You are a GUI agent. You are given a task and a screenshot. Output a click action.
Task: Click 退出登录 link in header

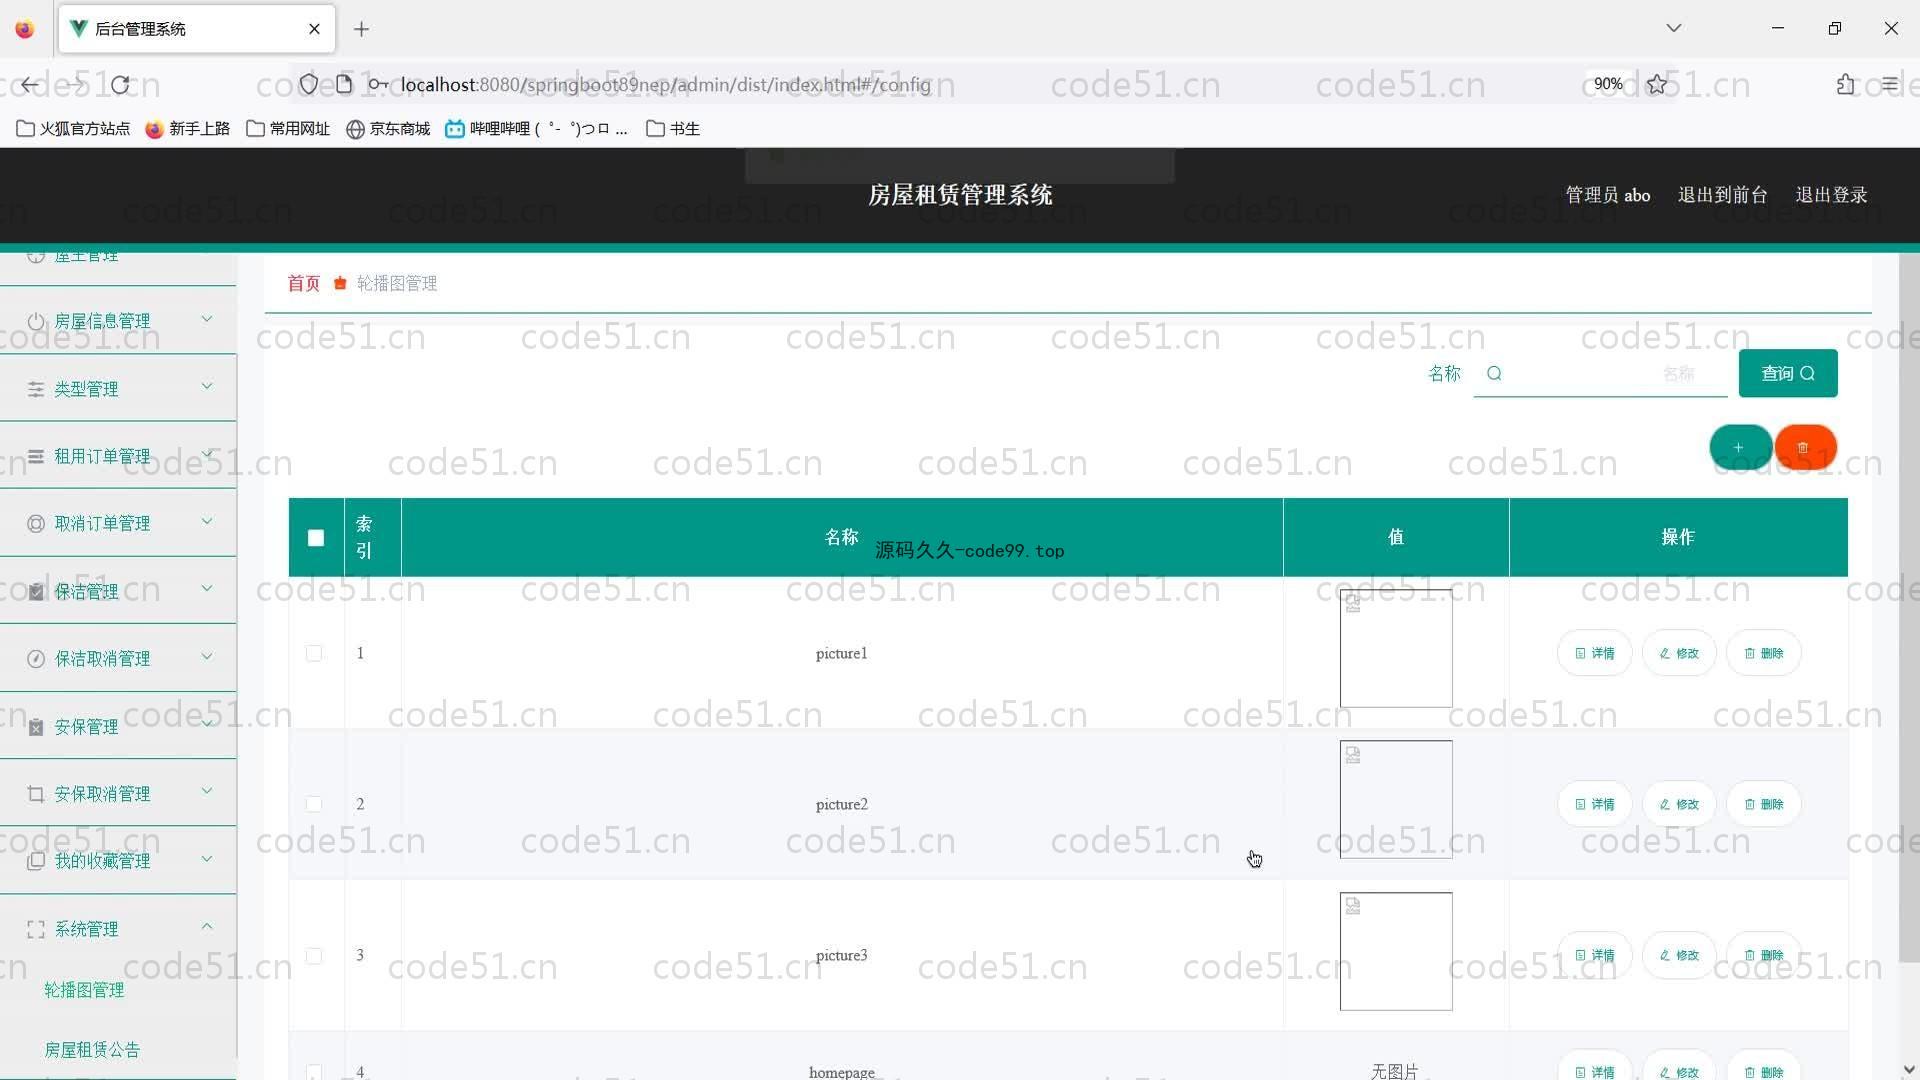(1831, 195)
